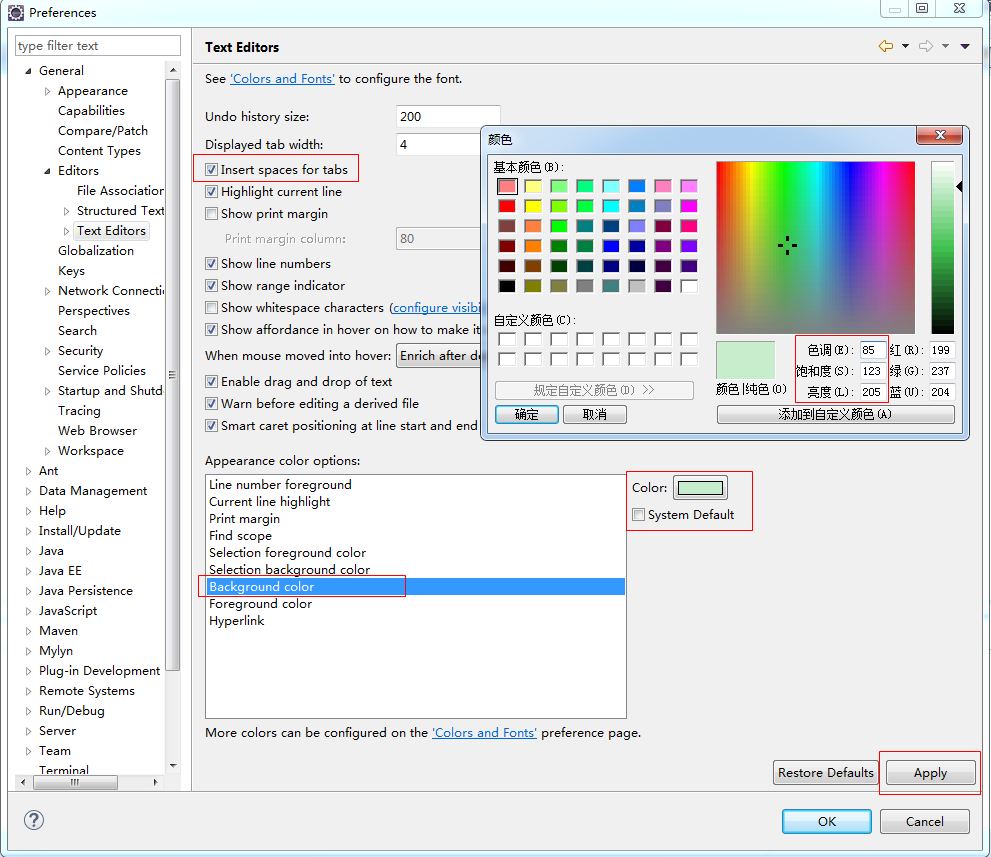Click the red (红) value field
This screenshot has width=991, height=857.
[942, 350]
